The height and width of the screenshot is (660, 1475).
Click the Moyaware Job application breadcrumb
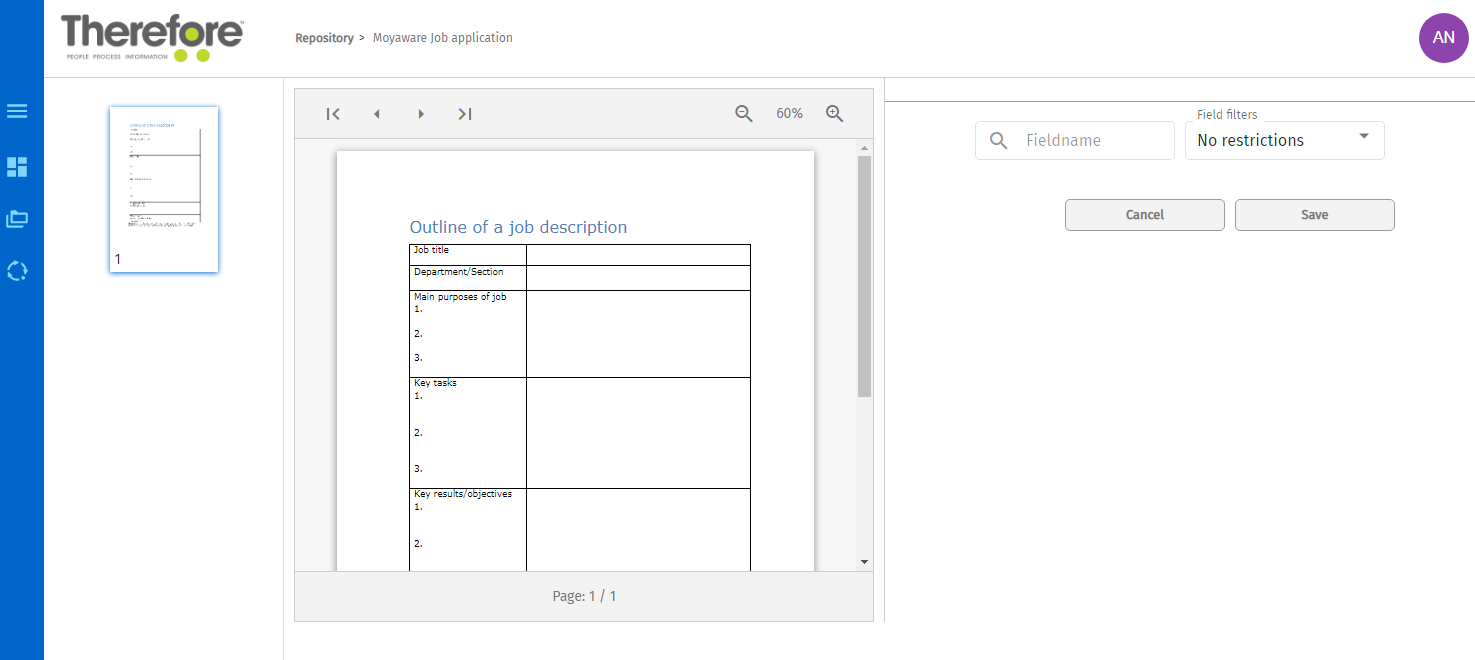pos(442,38)
